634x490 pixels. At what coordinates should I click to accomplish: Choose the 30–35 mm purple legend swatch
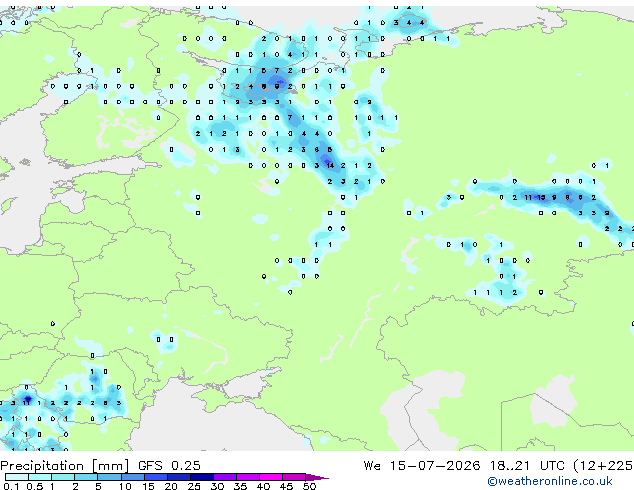point(225,477)
